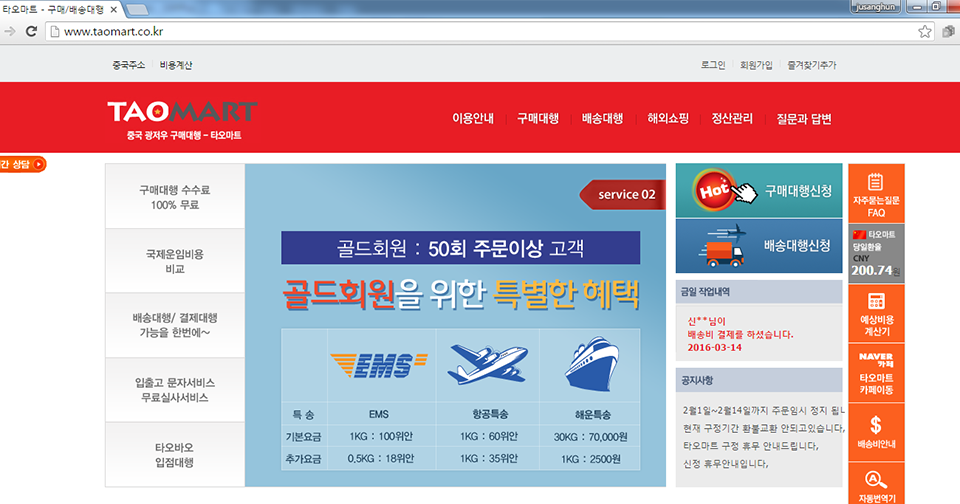Open the 이용안내 menu
Viewport: 960px width, 504px height.
(473, 118)
